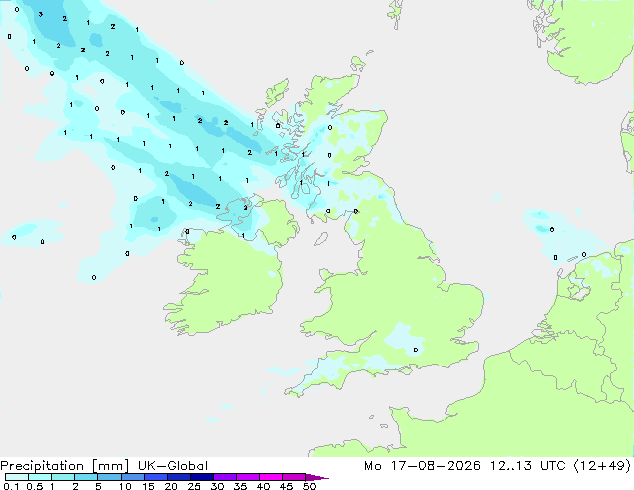The width and height of the screenshot is (634, 490).
Task: Click the '3' precipitation value on the map
Action: tap(40, 15)
